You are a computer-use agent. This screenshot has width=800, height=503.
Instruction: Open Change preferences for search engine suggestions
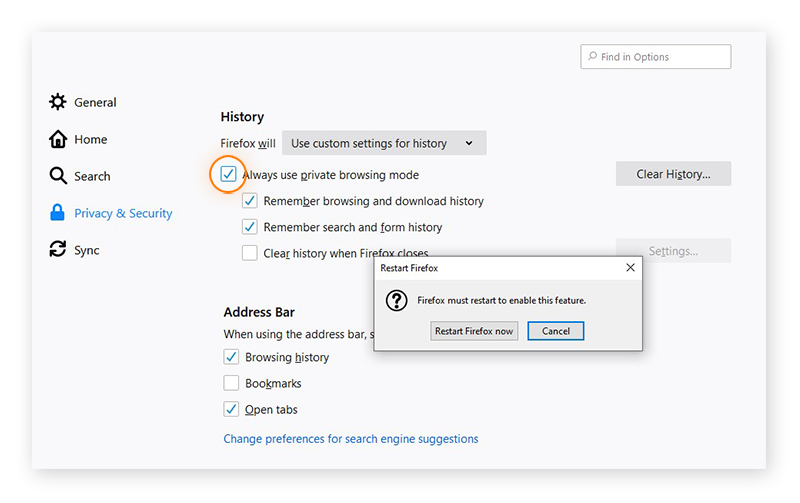[351, 439]
